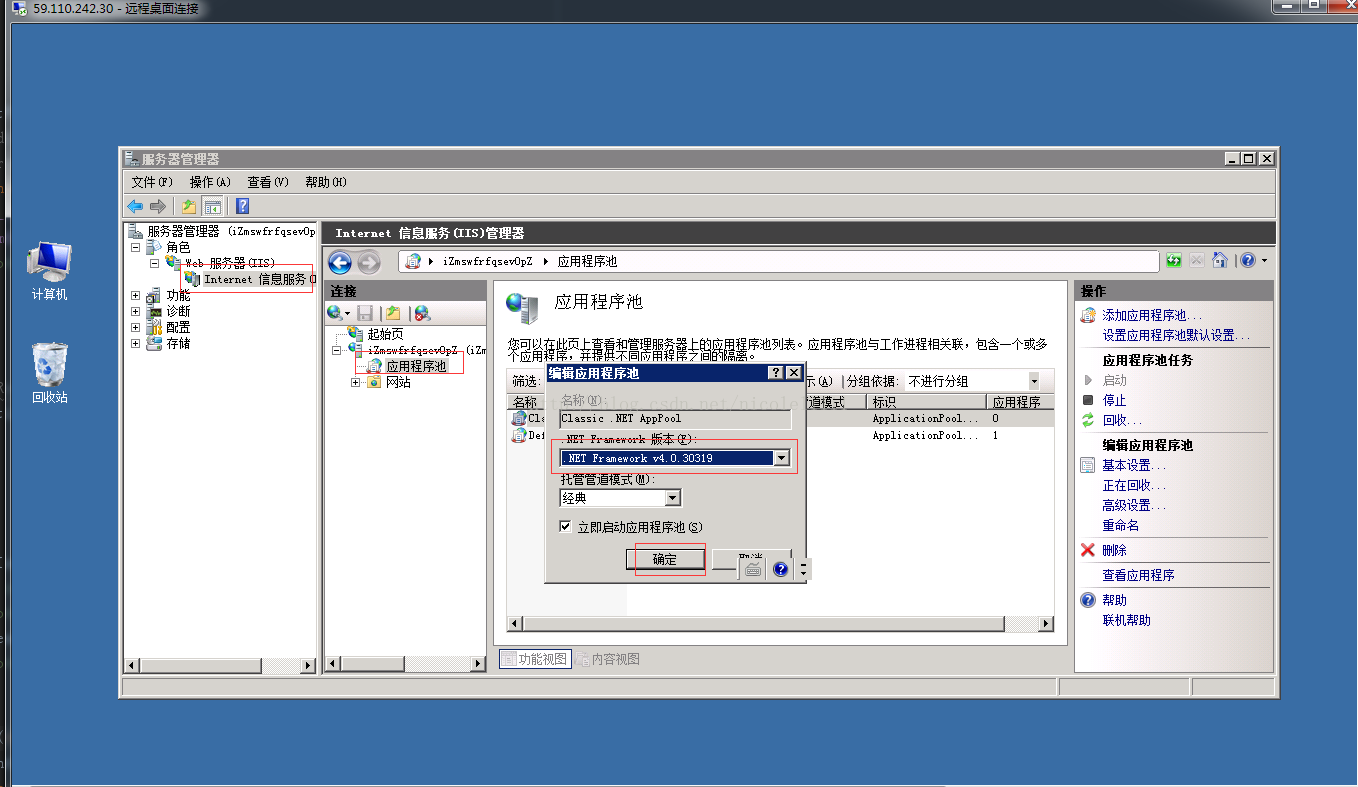The height and width of the screenshot is (787, 1358).
Task: Open the 帮助(H) menu
Action: point(326,182)
